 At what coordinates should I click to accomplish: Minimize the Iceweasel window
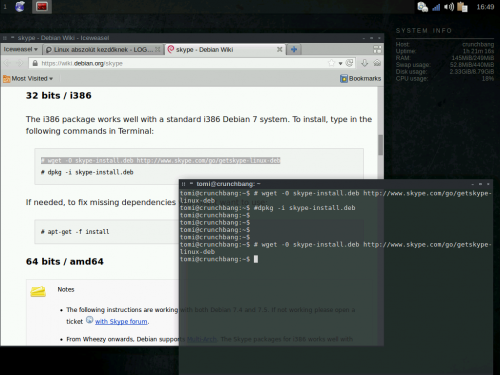coord(364,38)
